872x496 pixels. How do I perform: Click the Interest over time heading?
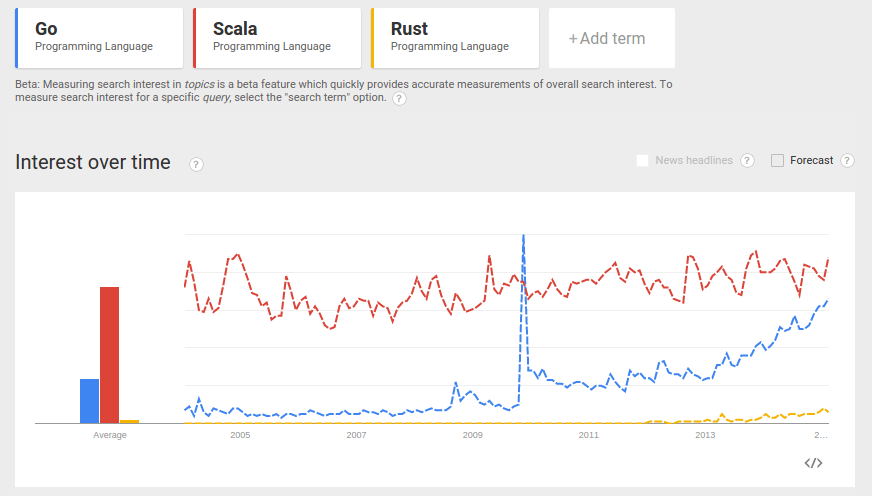point(93,162)
